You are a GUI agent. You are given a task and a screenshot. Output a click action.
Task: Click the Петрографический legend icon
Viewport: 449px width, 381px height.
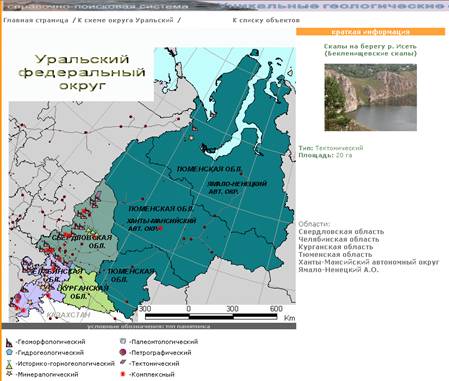[x=123, y=352]
